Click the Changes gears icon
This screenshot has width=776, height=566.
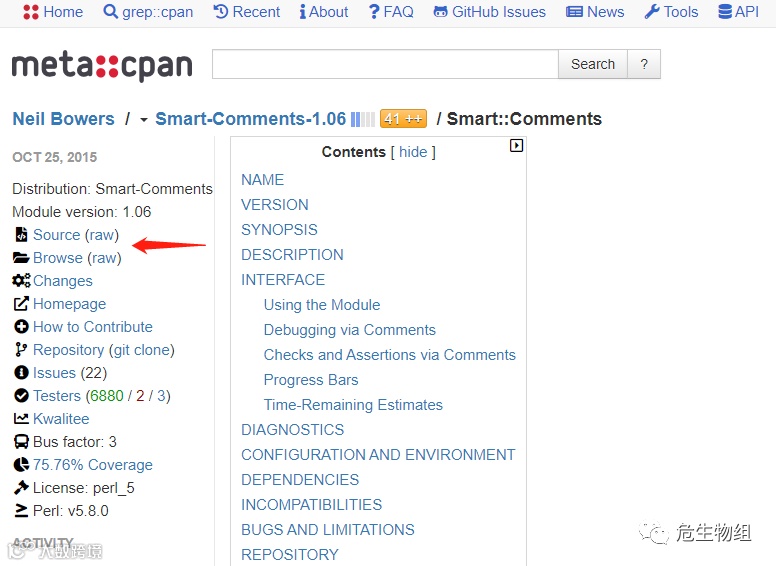[21, 281]
